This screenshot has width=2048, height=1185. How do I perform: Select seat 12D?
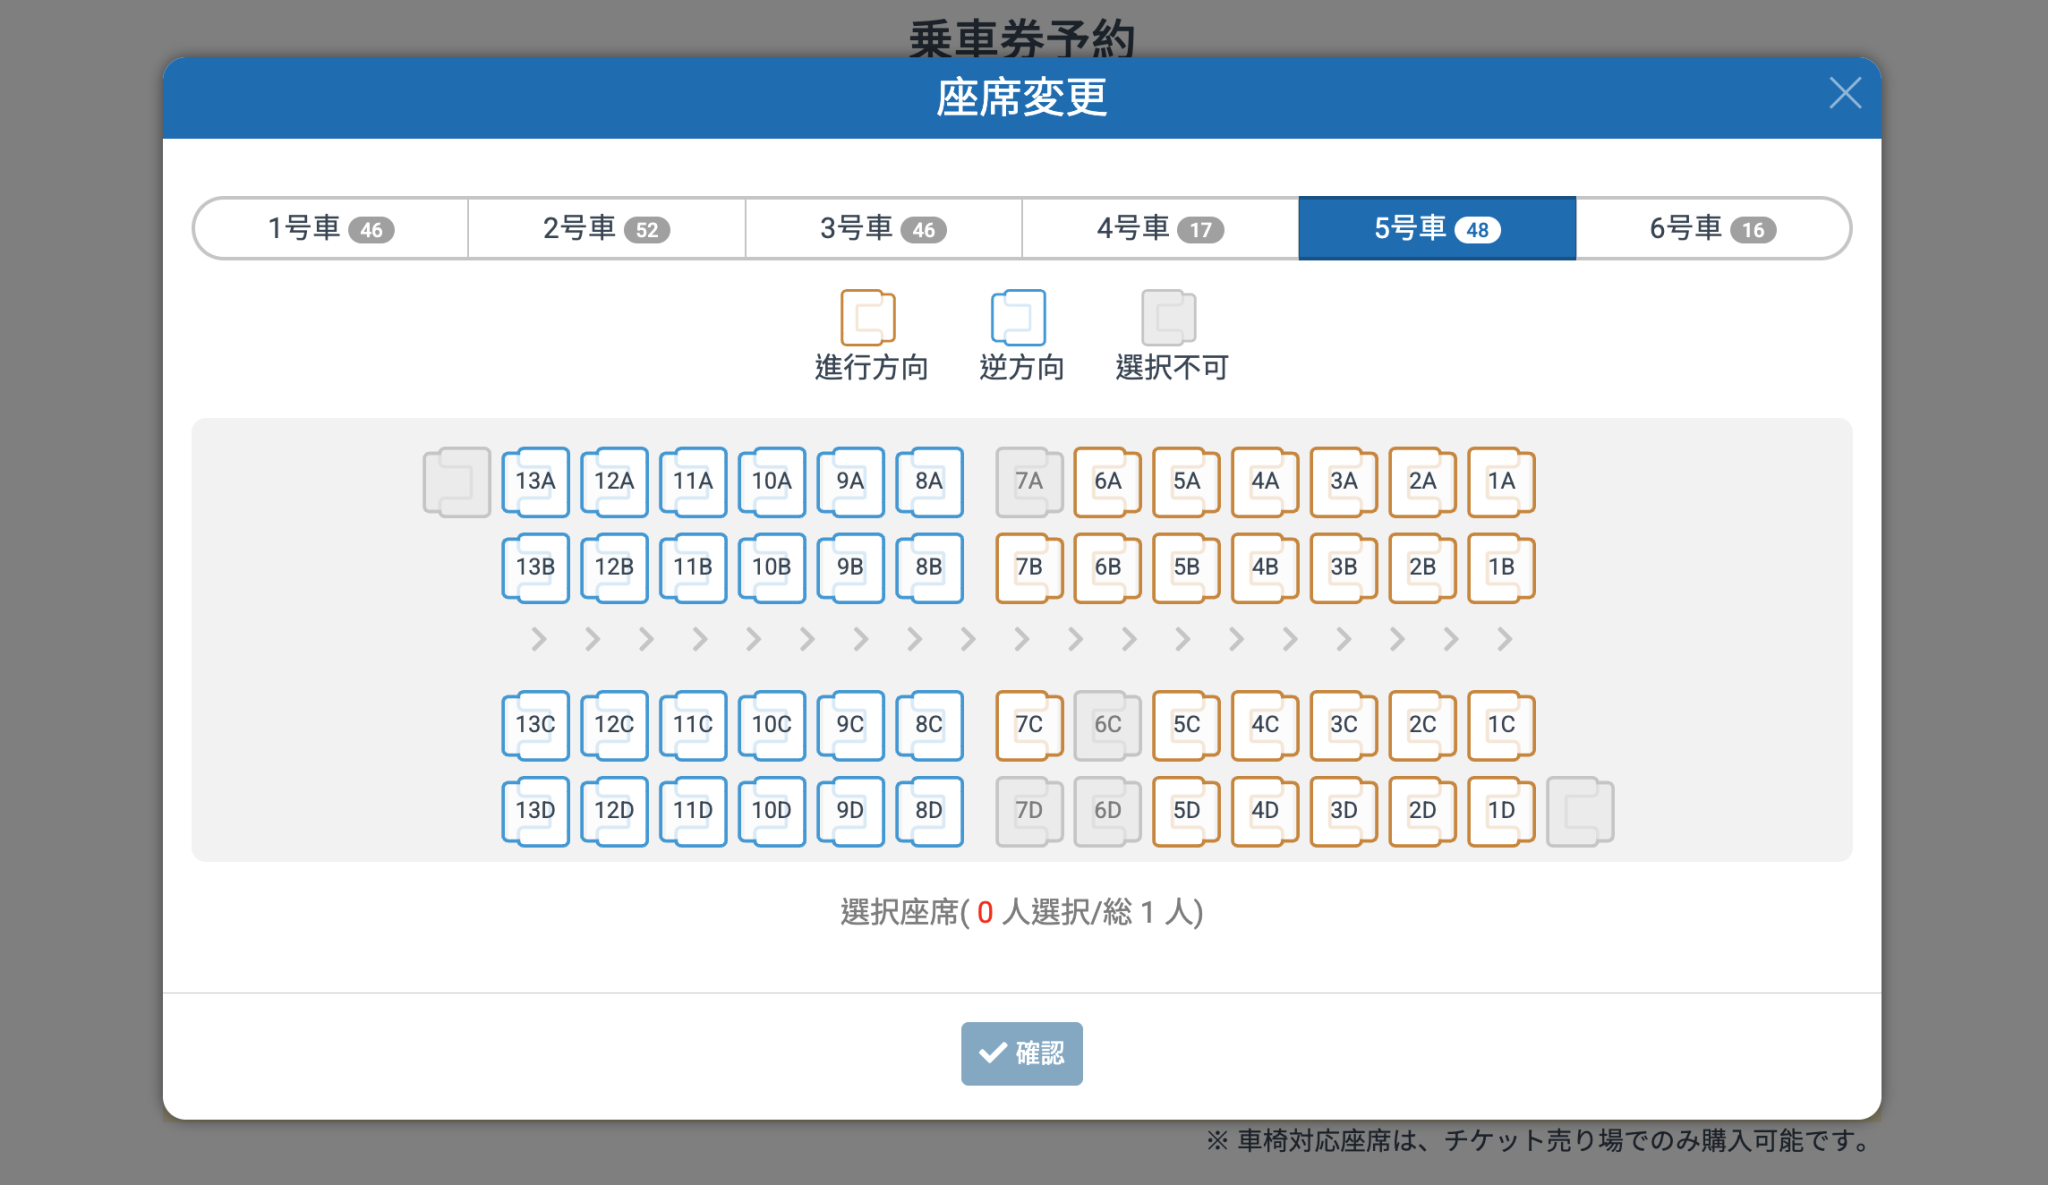coord(614,810)
